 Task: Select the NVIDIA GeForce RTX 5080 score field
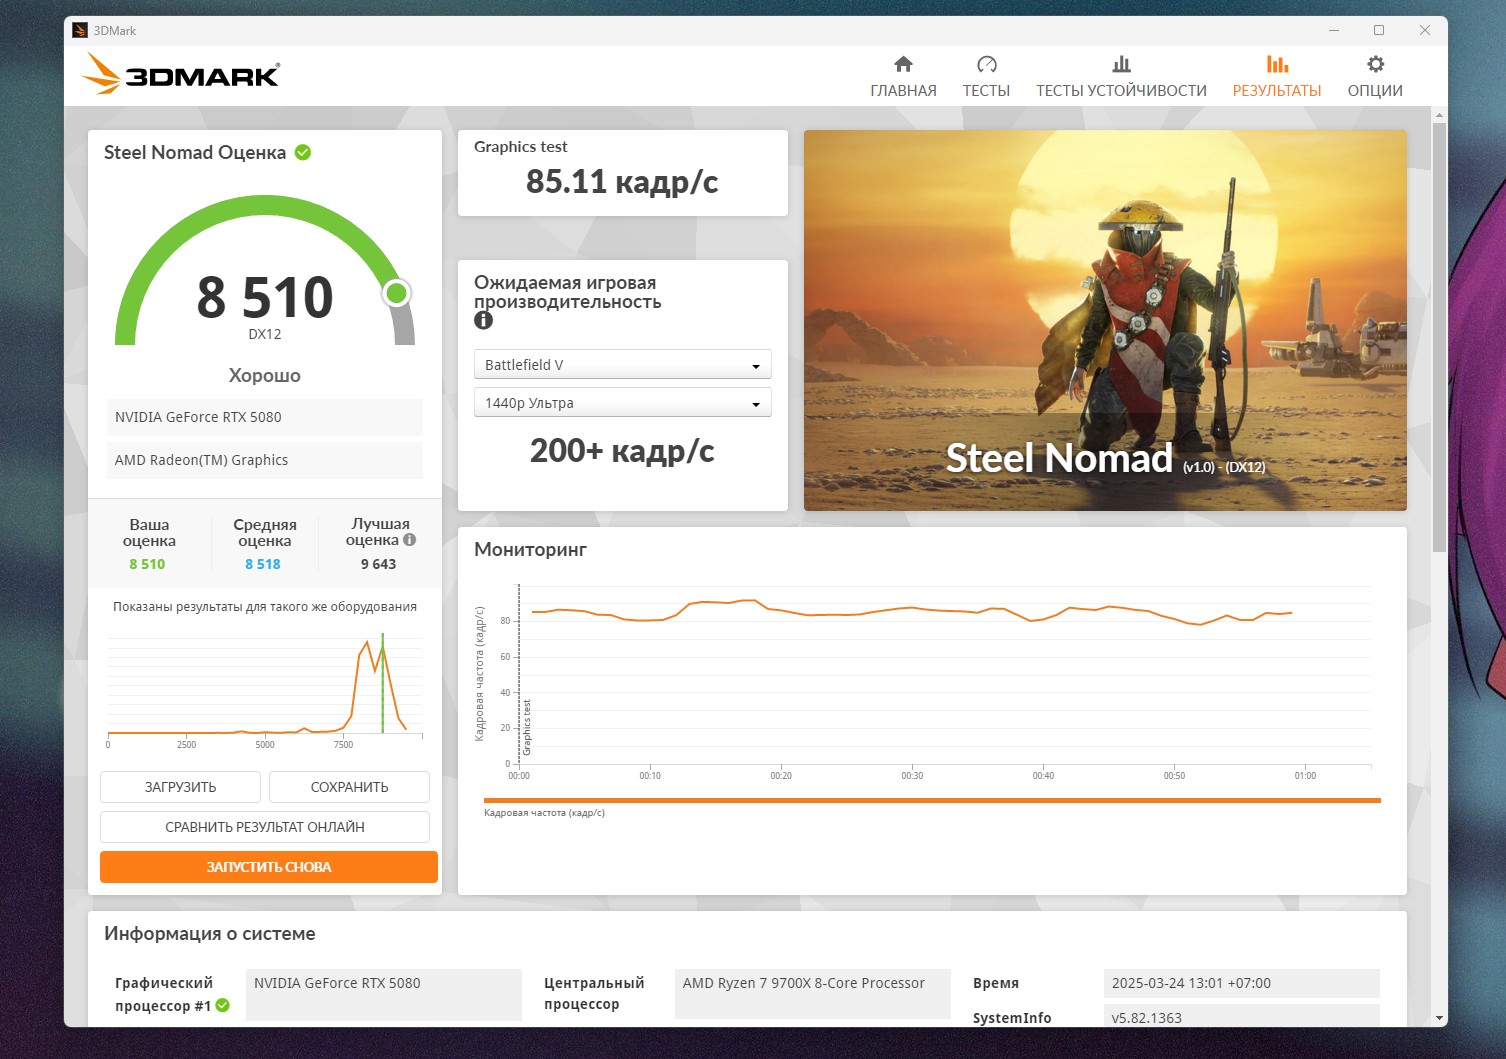(x=265, y=417)
